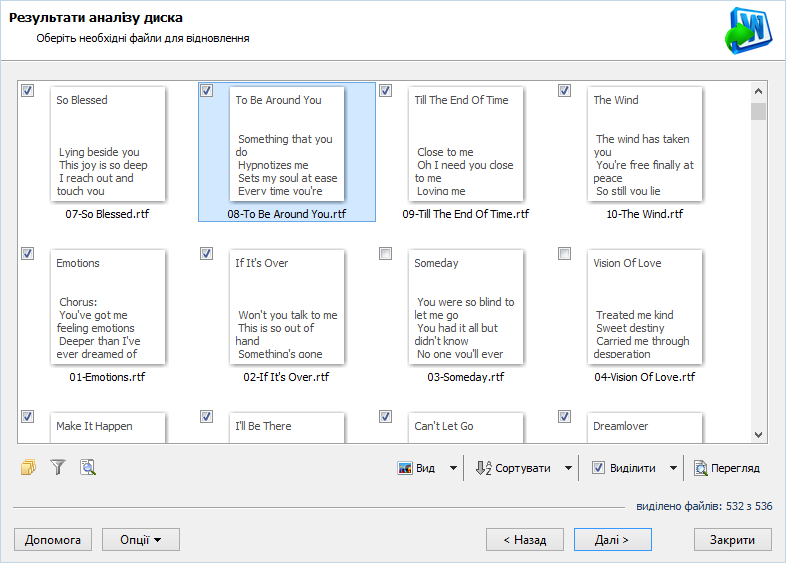Check the 03-Someday.rtf checkbox

(385, 254)
